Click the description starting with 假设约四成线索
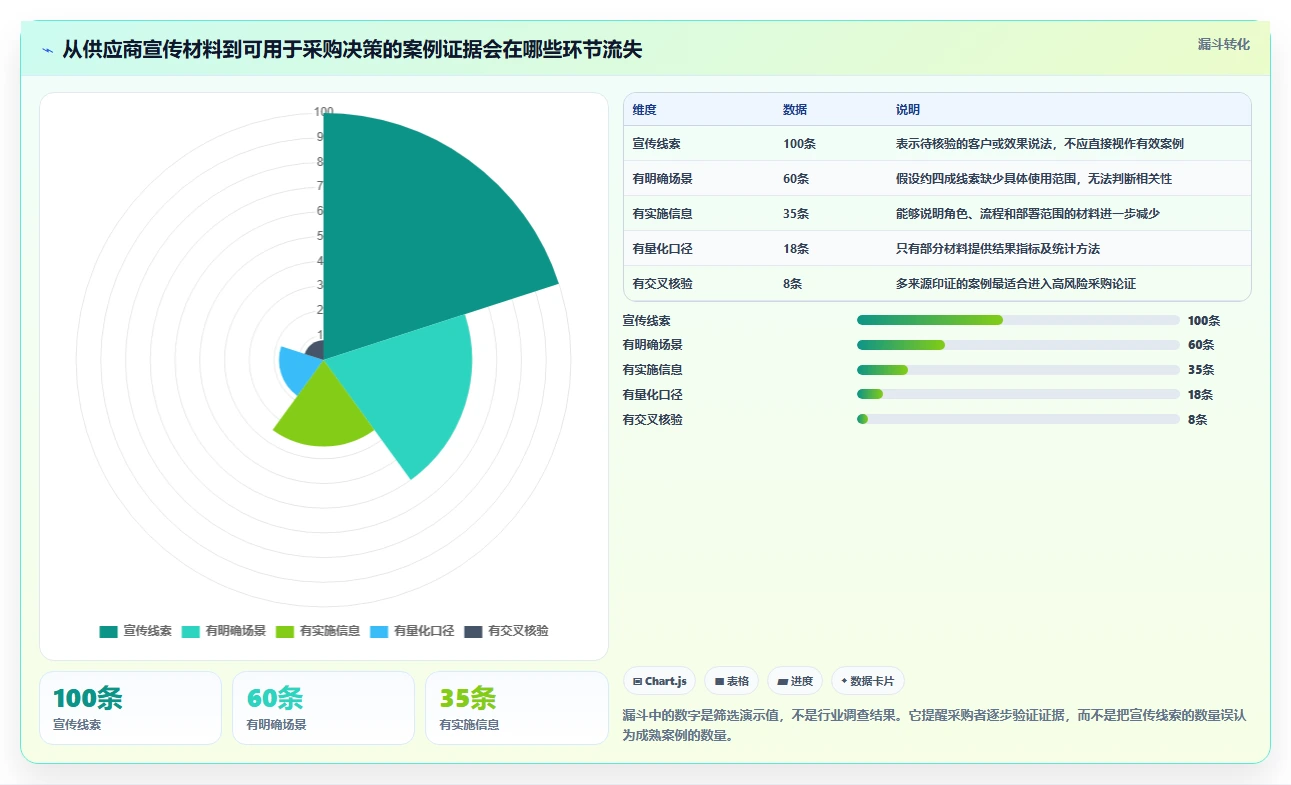This screenshot has width=1291, height=785. pos(1034,179)
